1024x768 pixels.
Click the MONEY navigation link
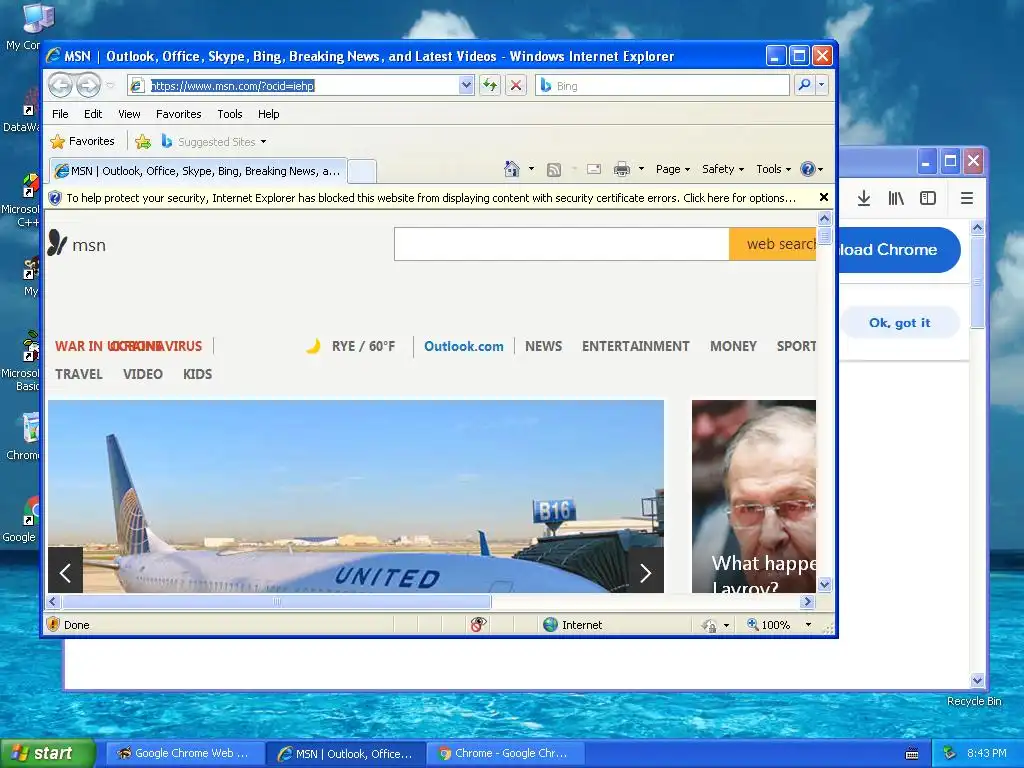(x=733, y=346)
